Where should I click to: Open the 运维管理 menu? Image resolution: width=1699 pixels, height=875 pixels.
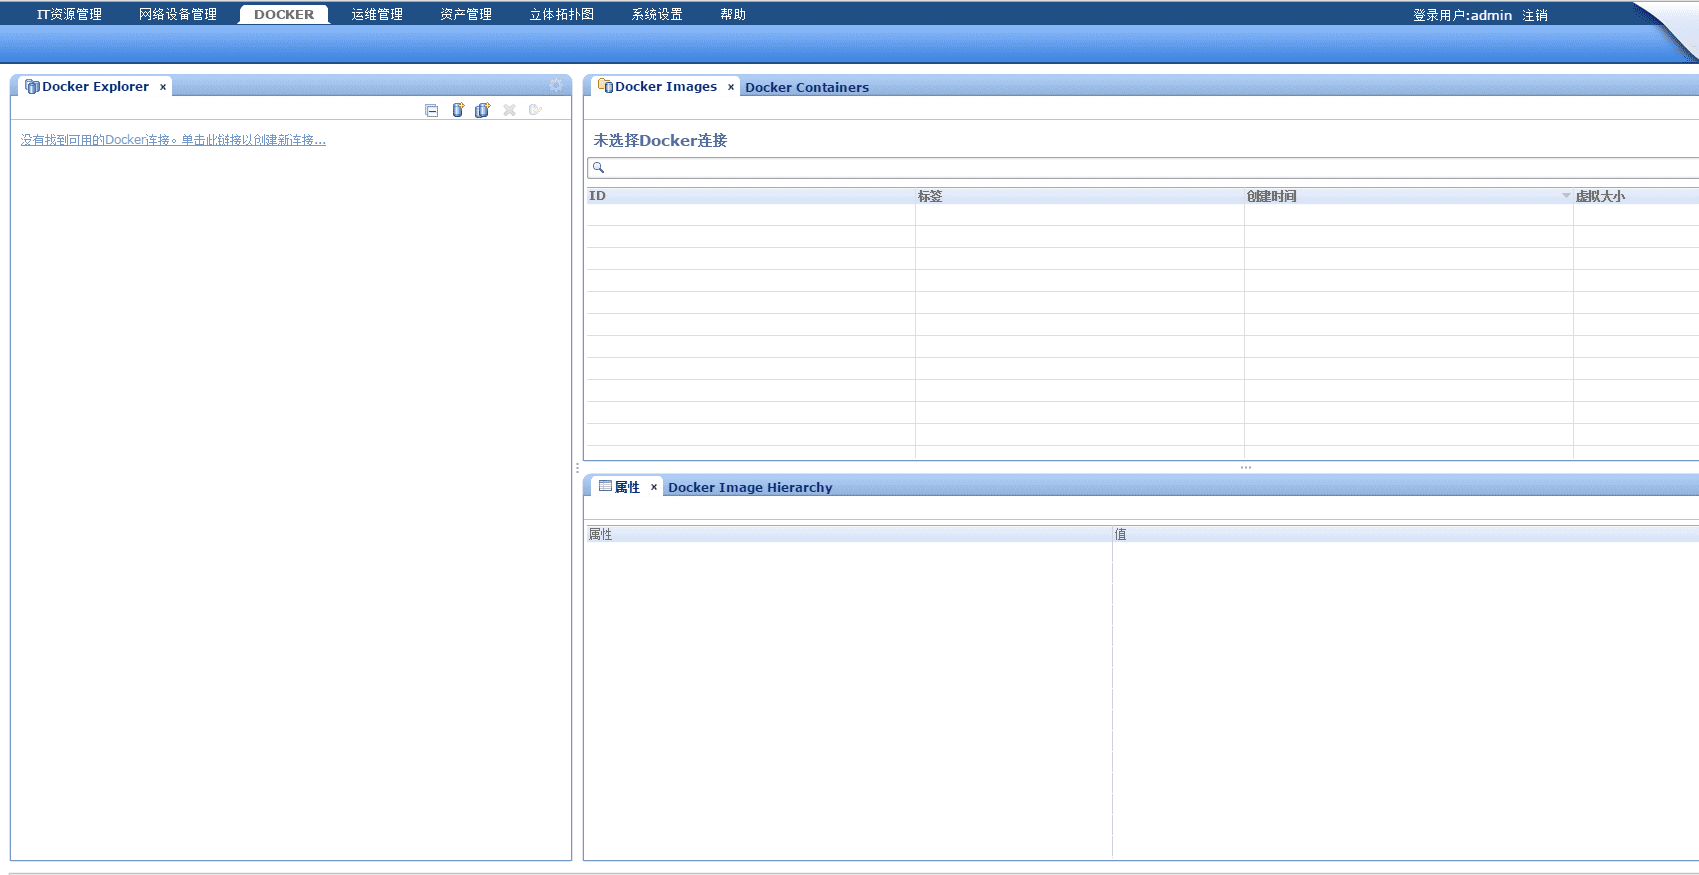click(377, 15)
